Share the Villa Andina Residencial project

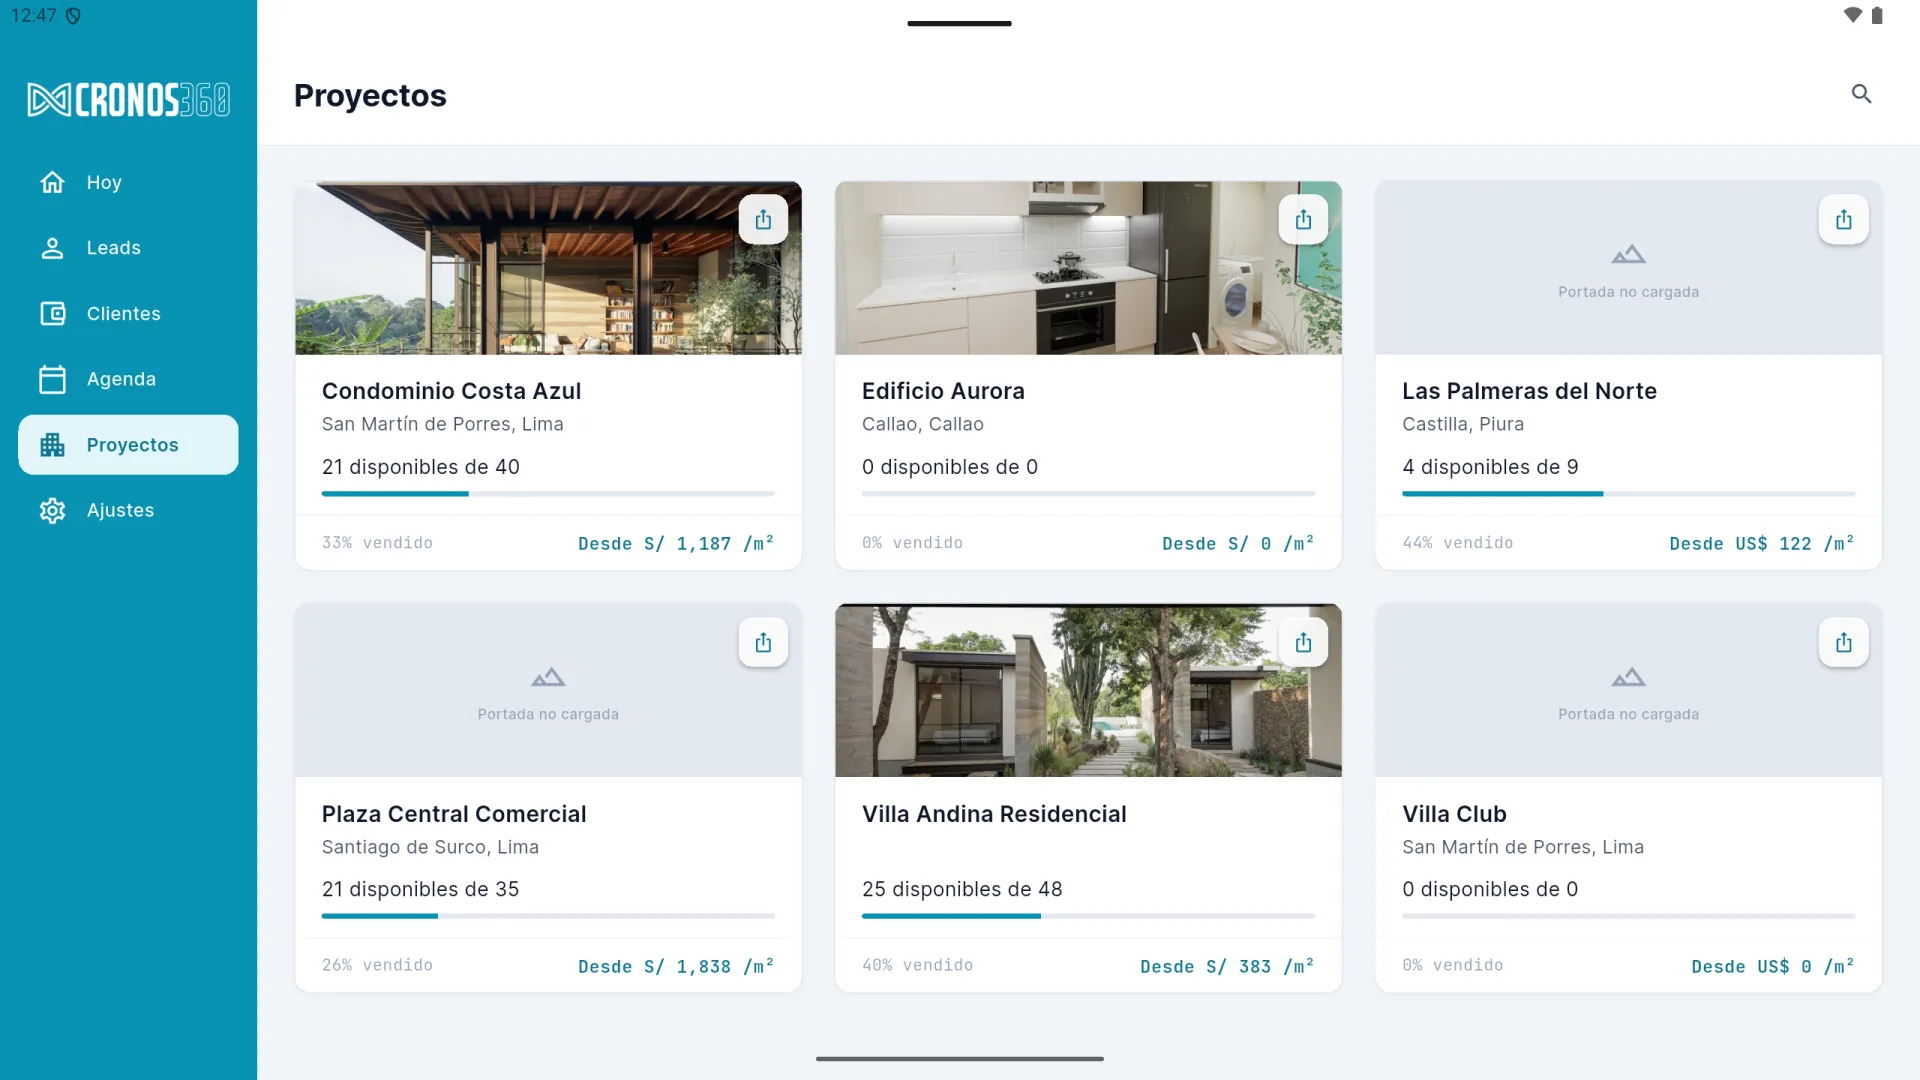click(x=1303, y=642)
